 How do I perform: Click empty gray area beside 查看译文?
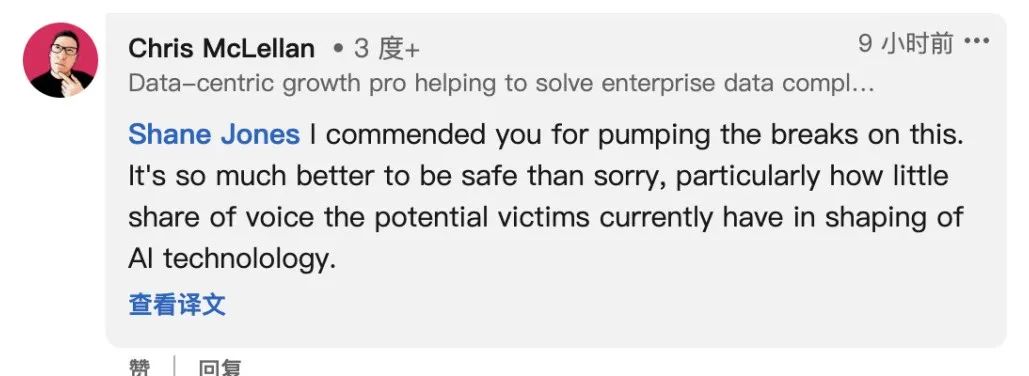591,306
